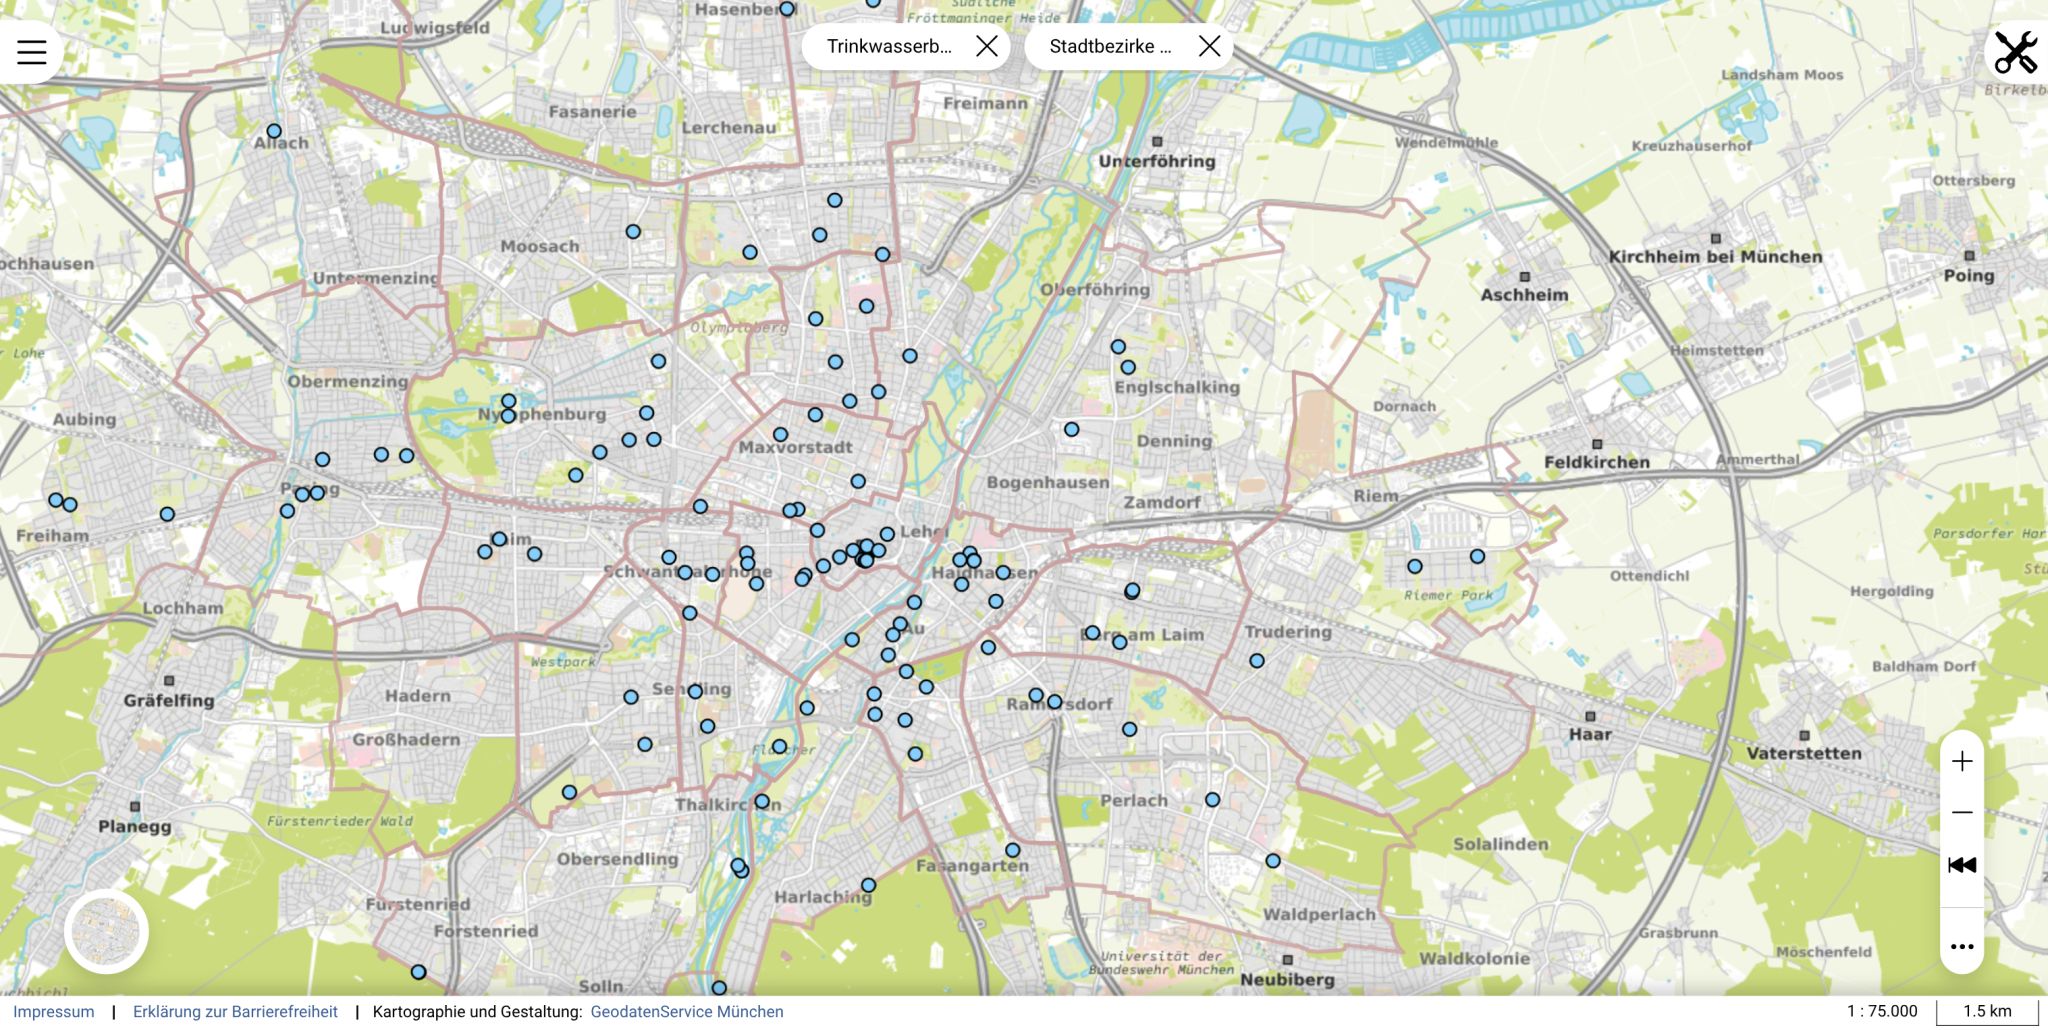Click the fountain marker in Harlaching
2048x1030 pixels.
click(868, 885)
